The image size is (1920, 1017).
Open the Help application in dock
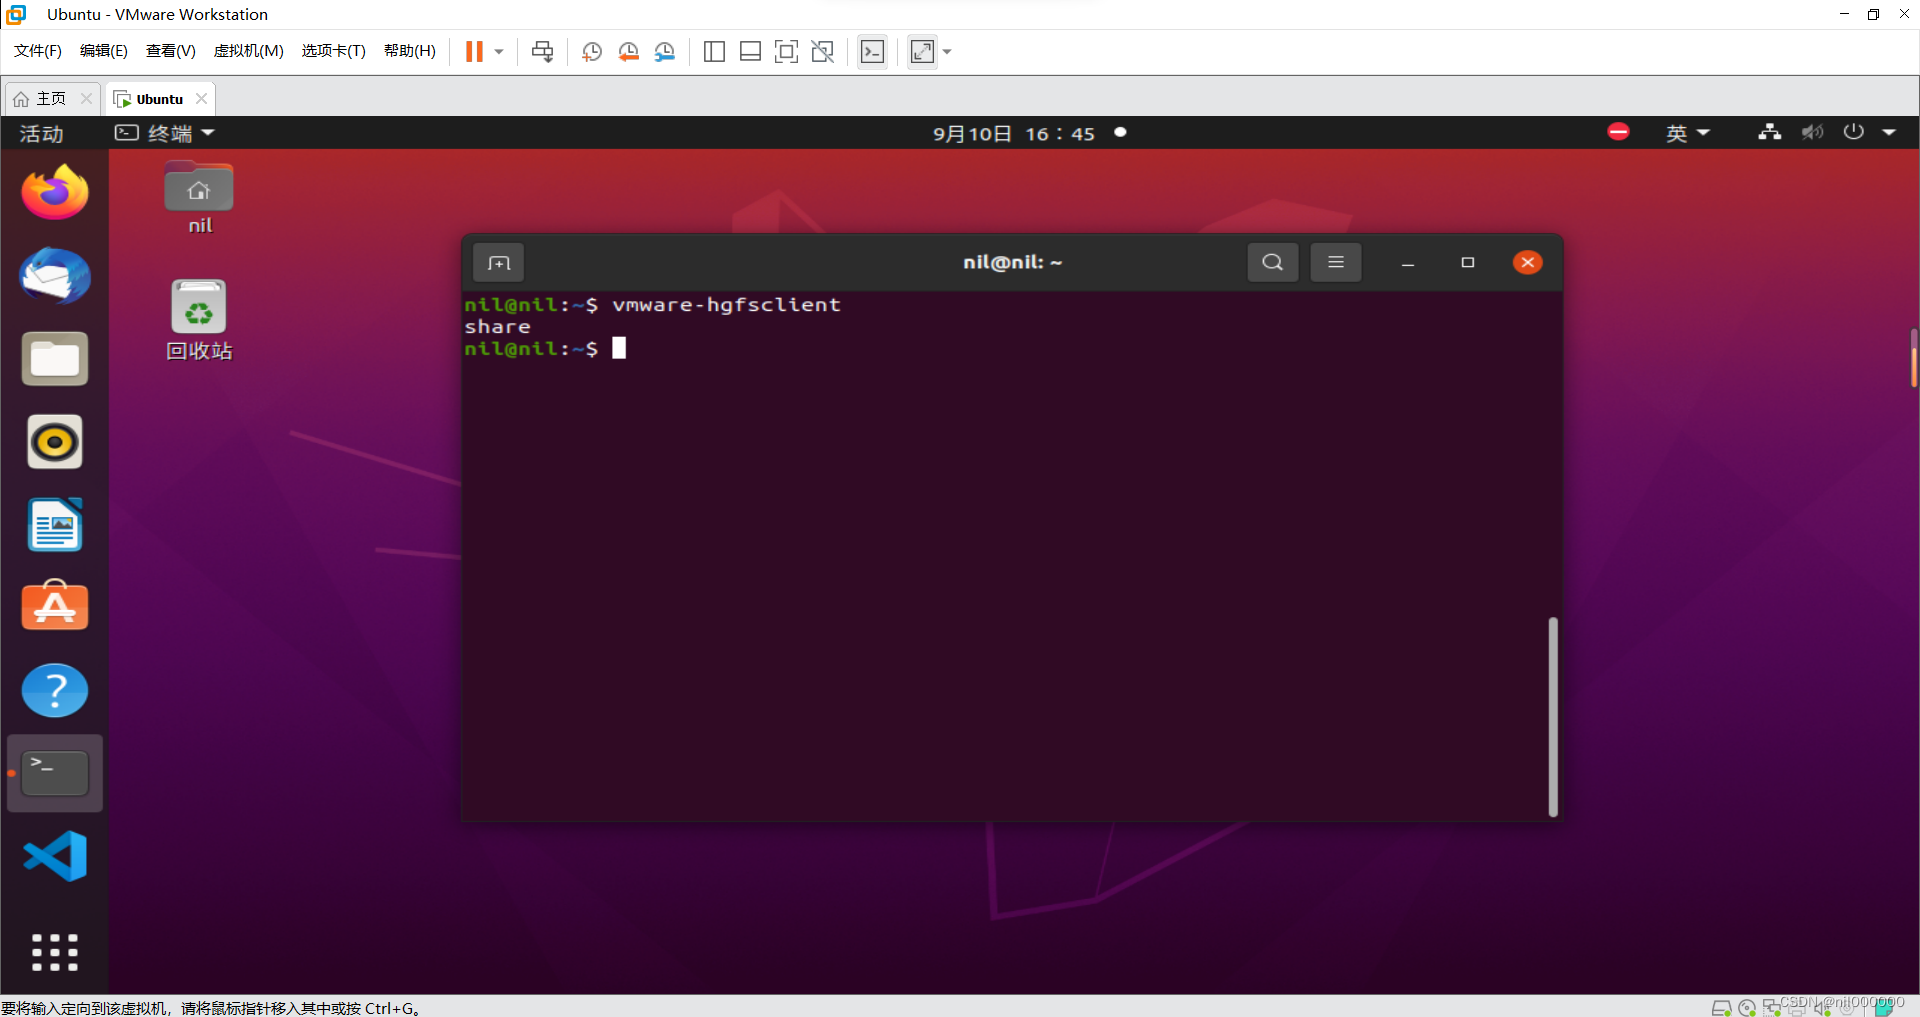[x=55, y=690]
